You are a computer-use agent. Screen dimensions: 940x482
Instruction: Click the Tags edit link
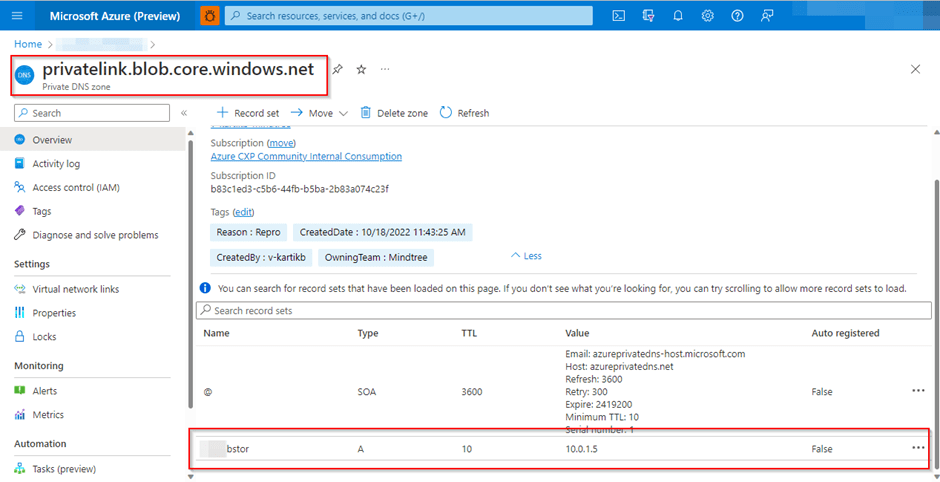[x=243, y=212]
